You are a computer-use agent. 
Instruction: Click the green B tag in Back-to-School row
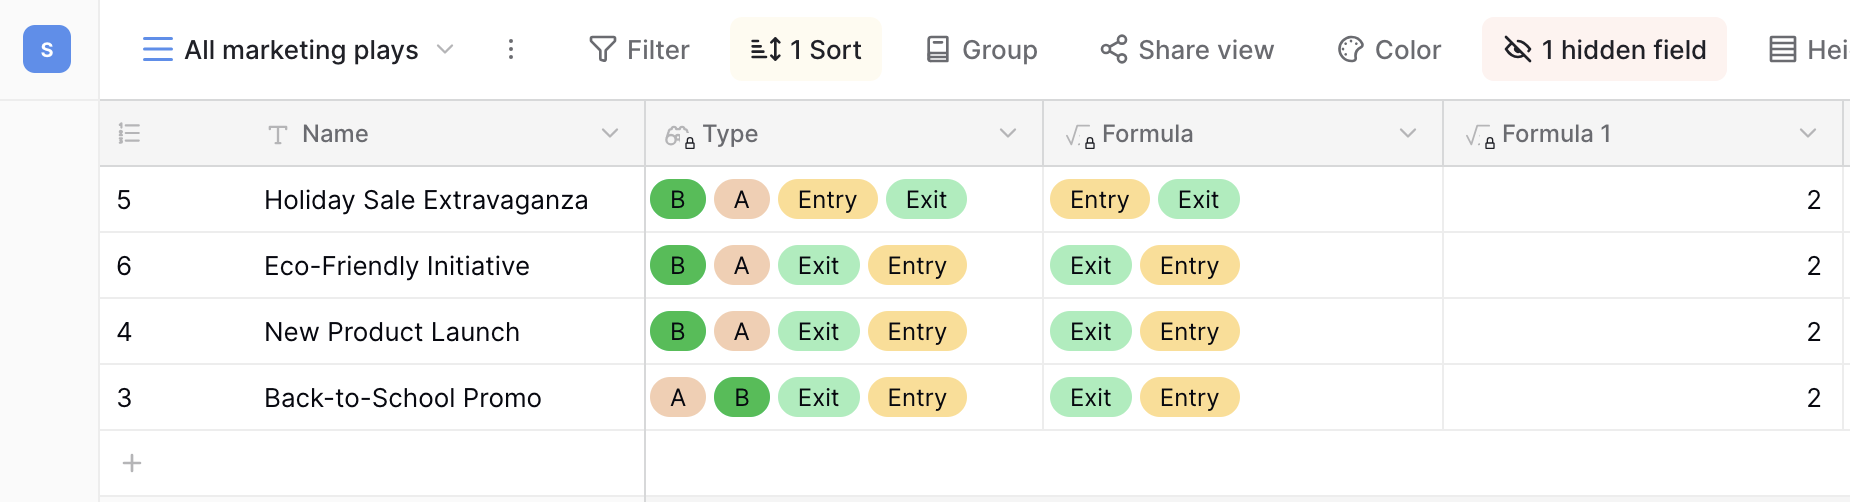[742, 397]
